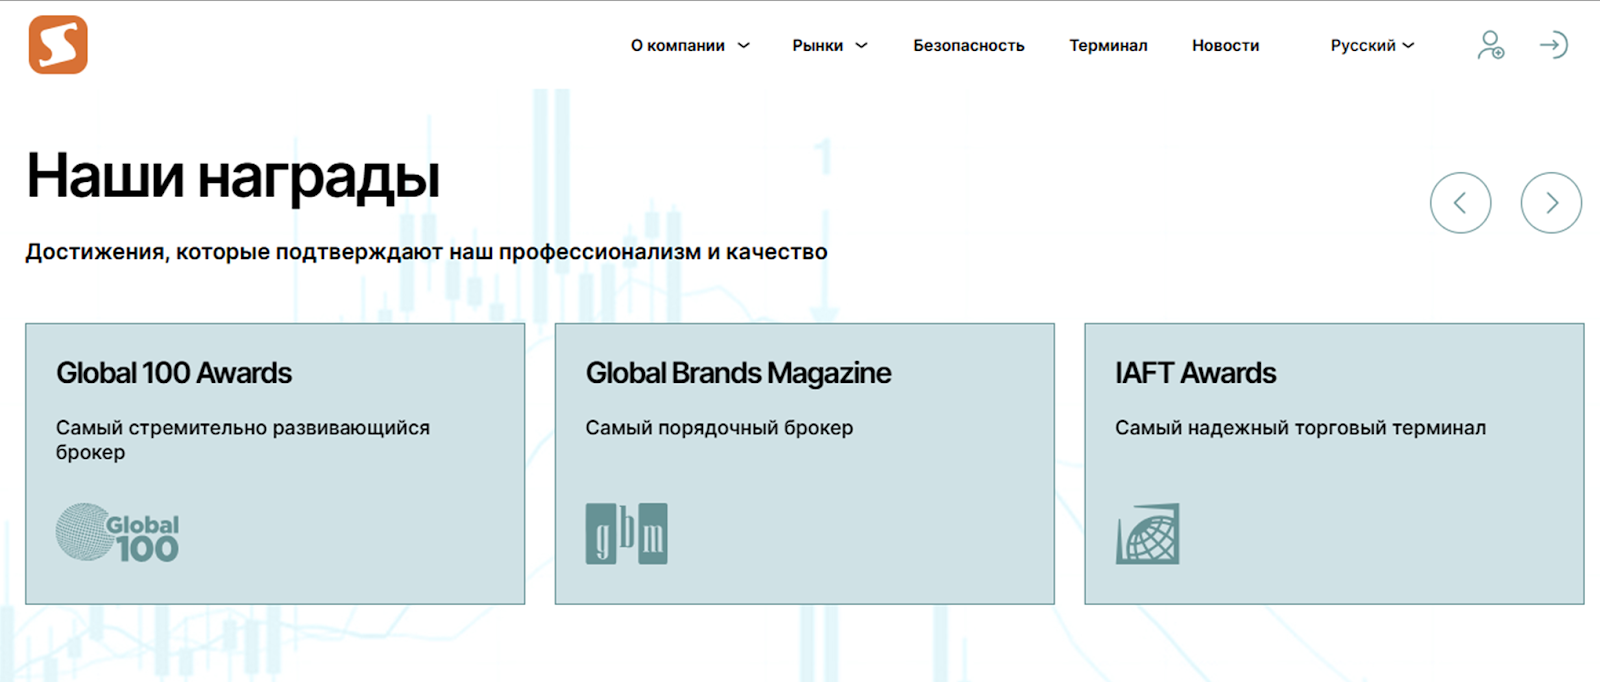Screen dimensions: 1600x682
Task: Expand the О компании menu
Action: point(690,45)
